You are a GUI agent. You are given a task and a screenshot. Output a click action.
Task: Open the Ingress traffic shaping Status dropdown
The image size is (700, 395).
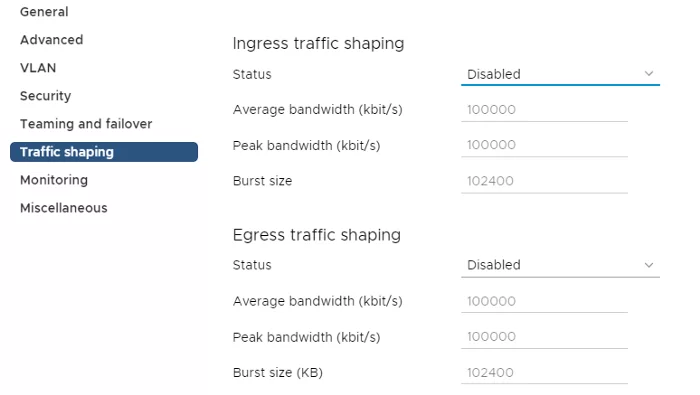coord(560,74)
